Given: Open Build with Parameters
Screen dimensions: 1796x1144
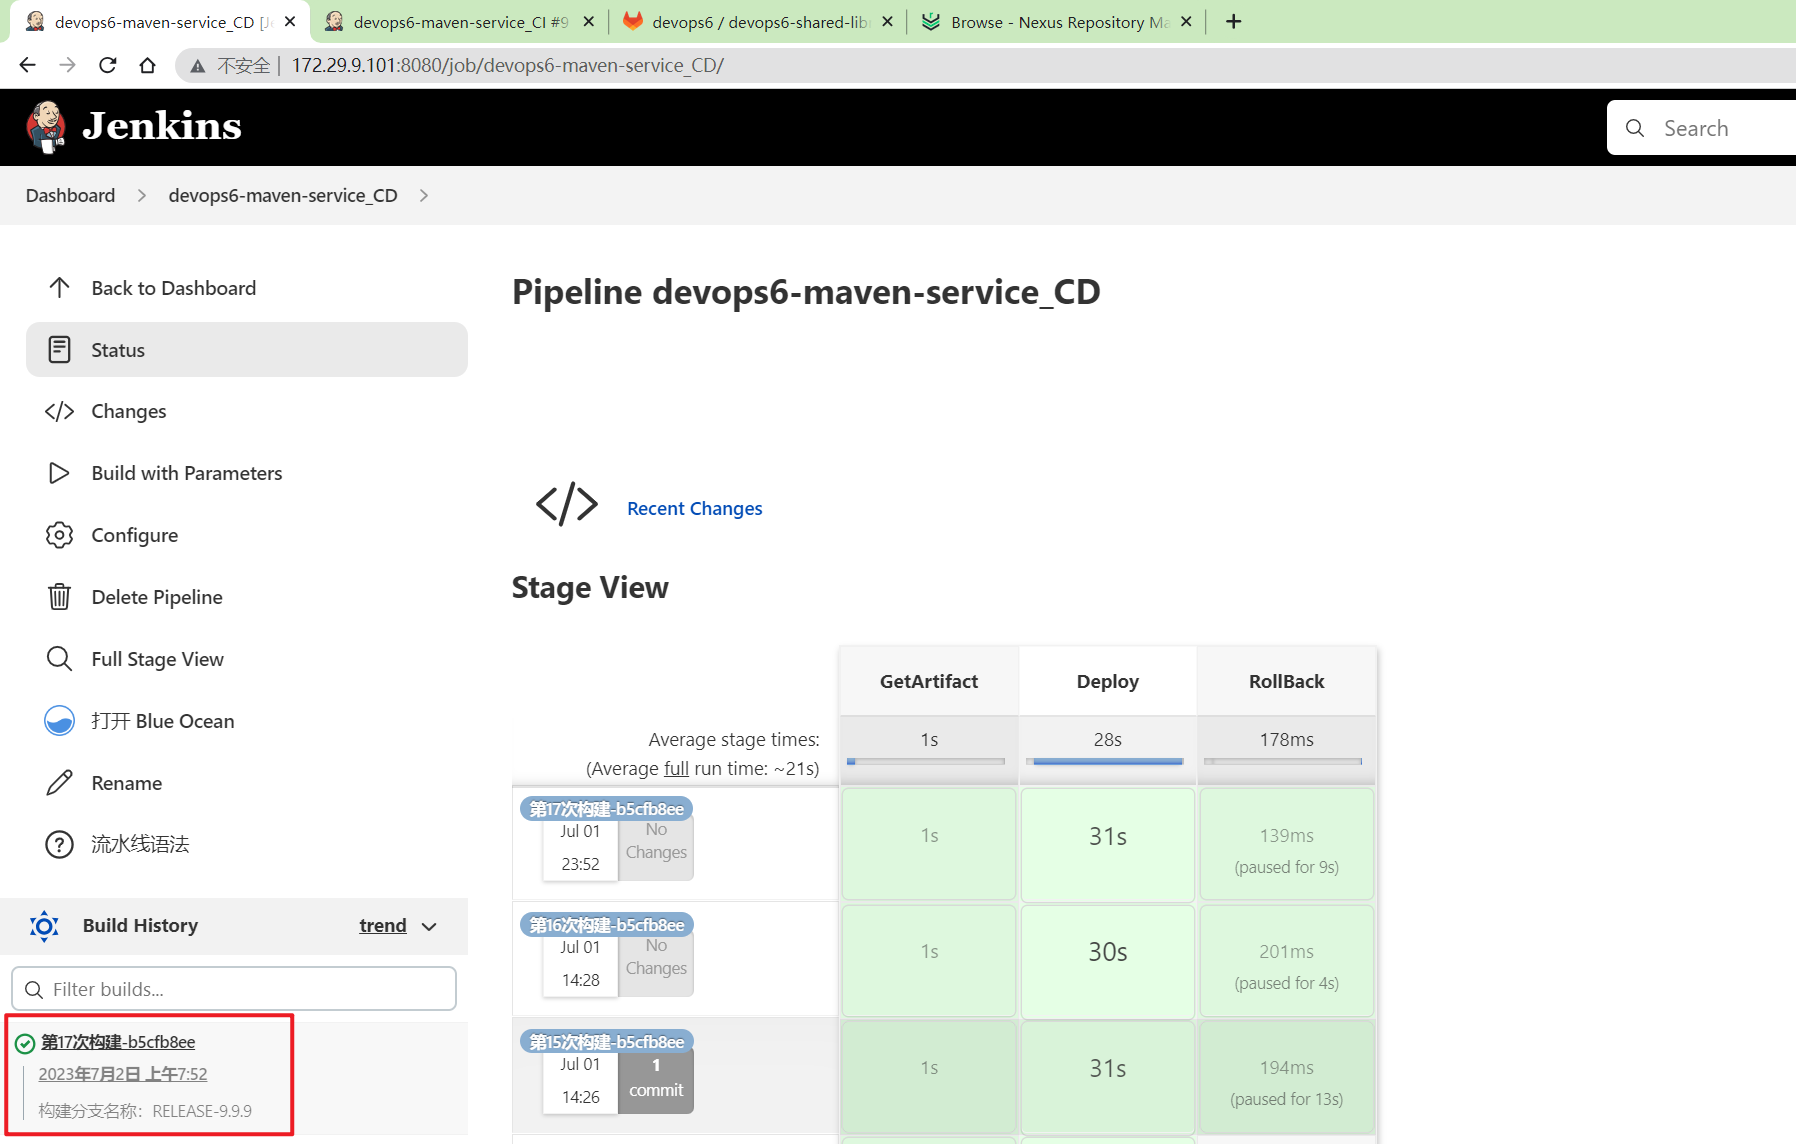Looking at the screenshot, I should coord(247,473).
